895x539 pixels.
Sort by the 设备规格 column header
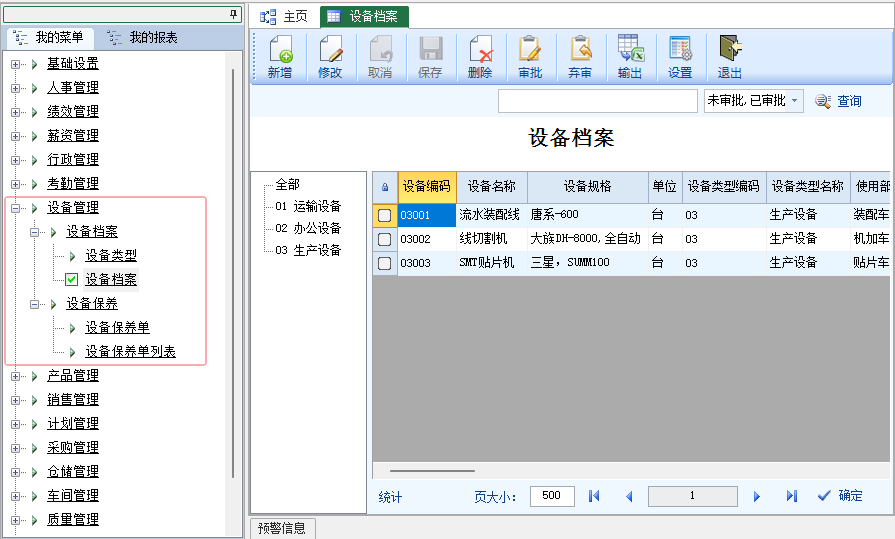[588, 187]
